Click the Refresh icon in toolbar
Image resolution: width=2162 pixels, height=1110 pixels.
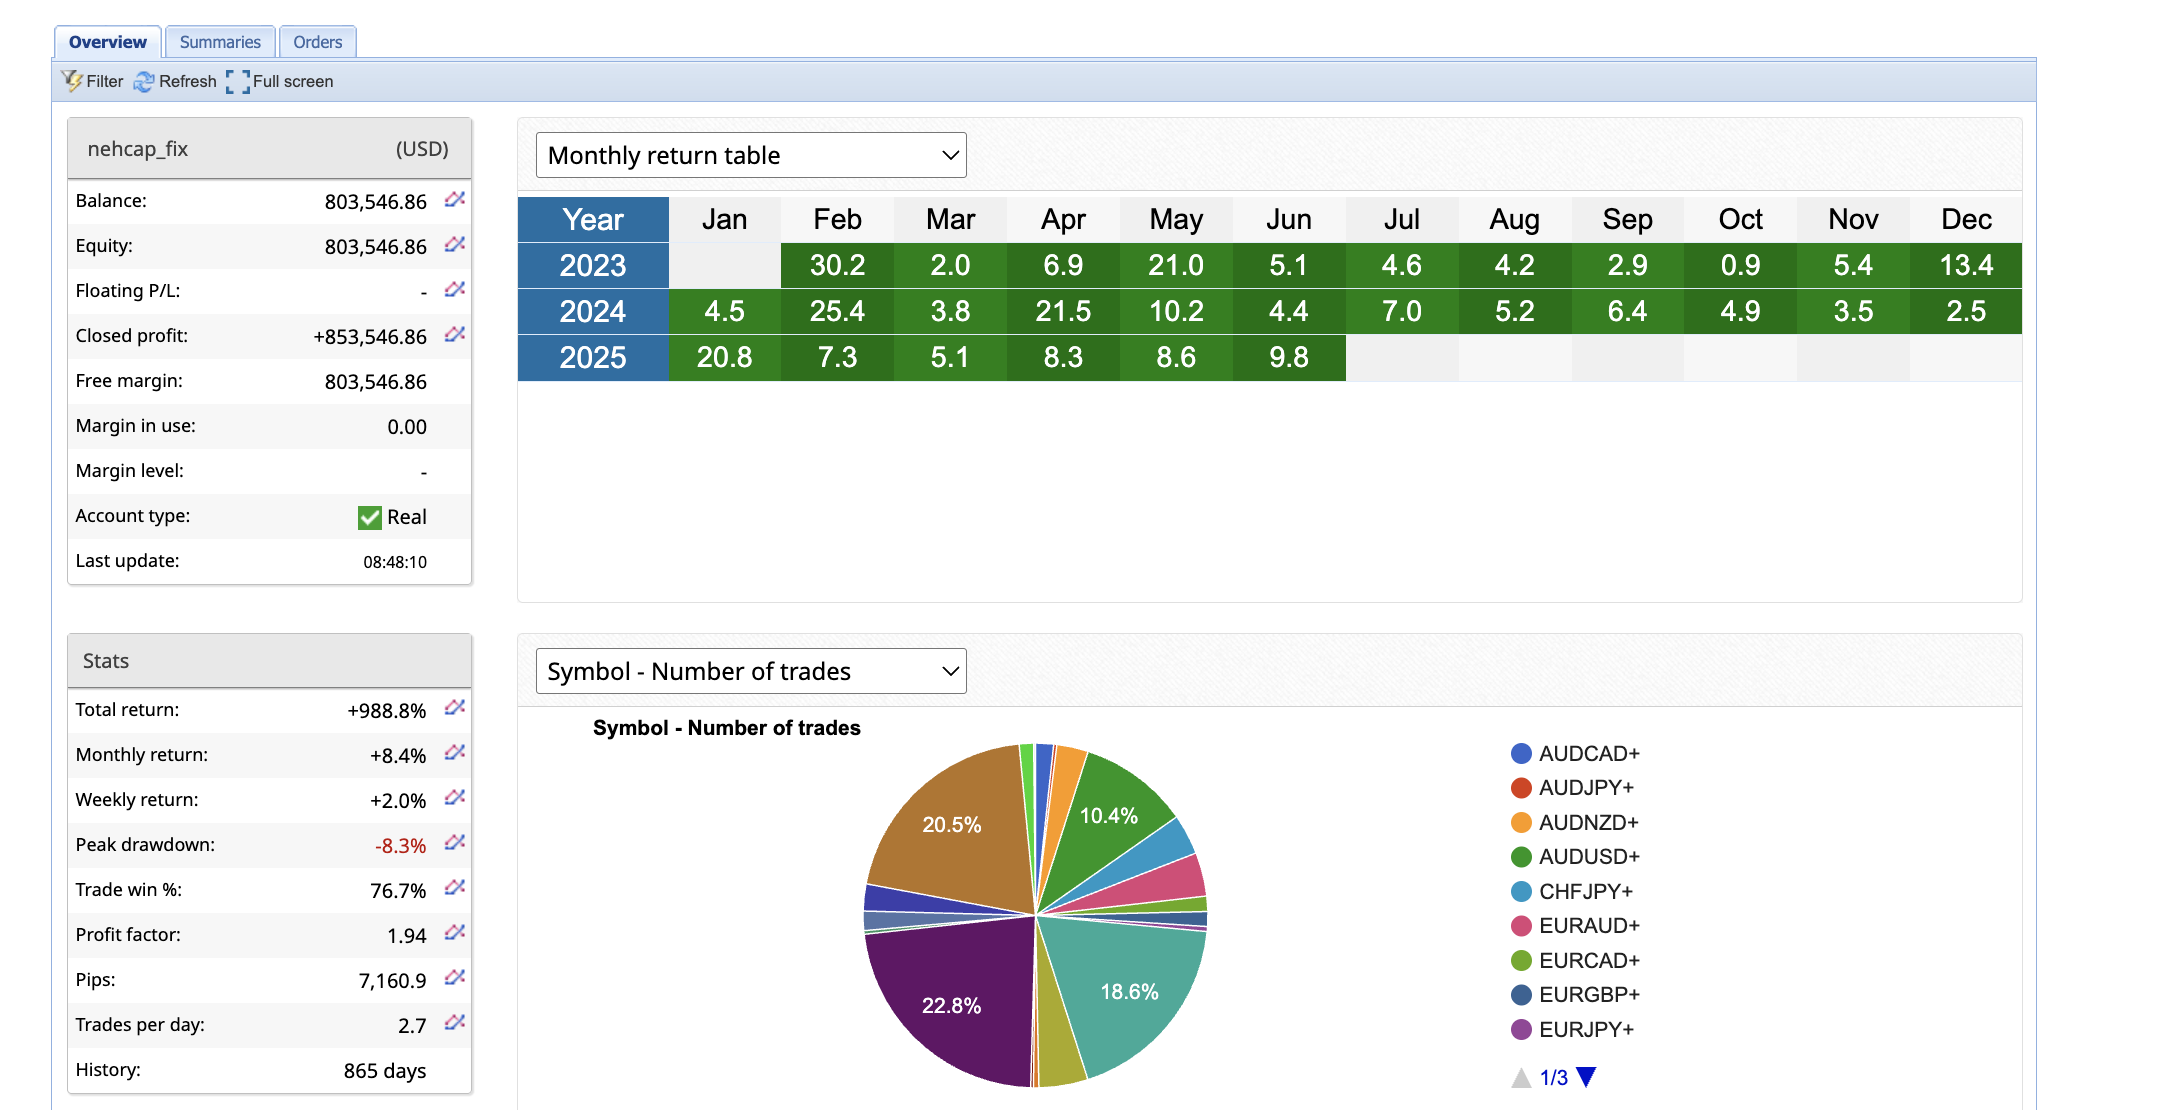(144, 82)
